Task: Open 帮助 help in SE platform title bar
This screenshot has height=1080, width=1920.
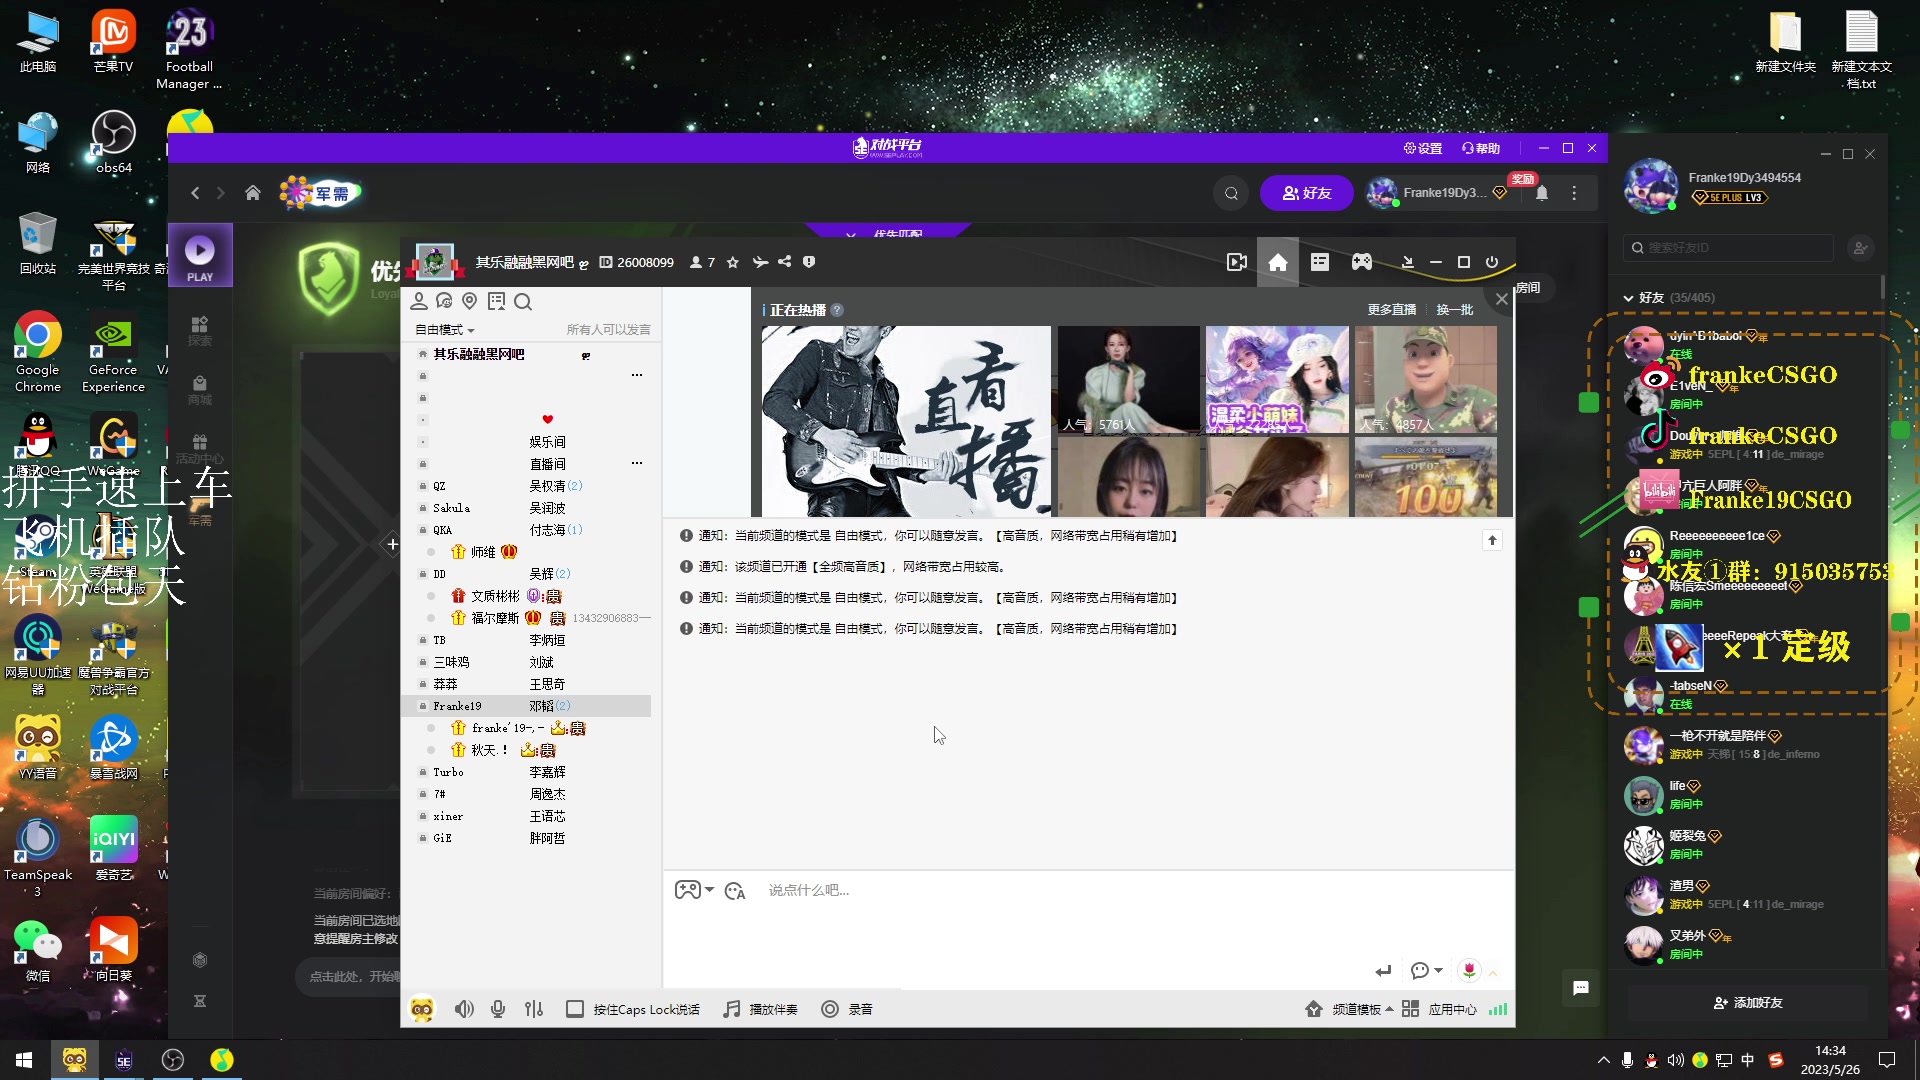Action: coord(1481,148)
